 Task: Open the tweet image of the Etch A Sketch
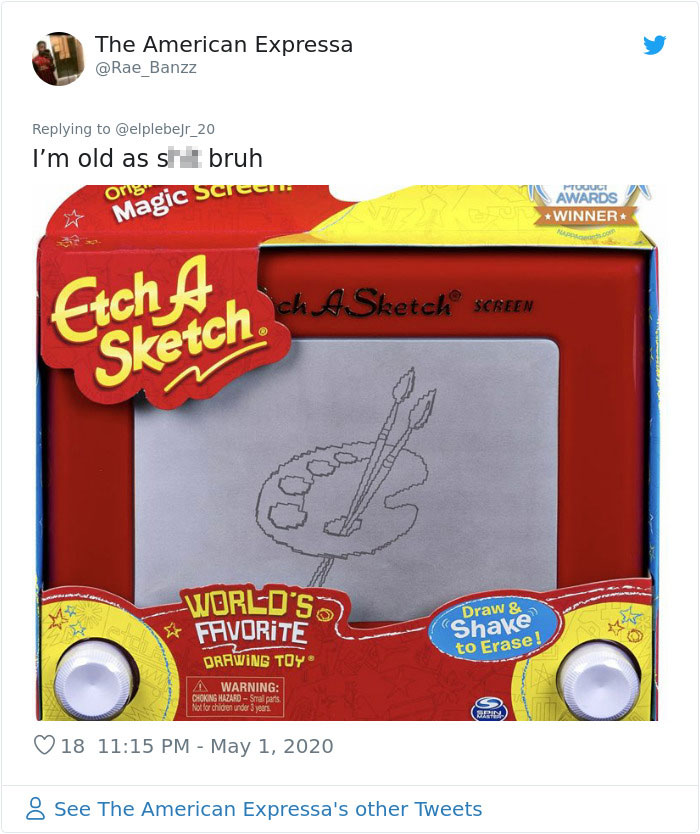click(x=350, y=450)
